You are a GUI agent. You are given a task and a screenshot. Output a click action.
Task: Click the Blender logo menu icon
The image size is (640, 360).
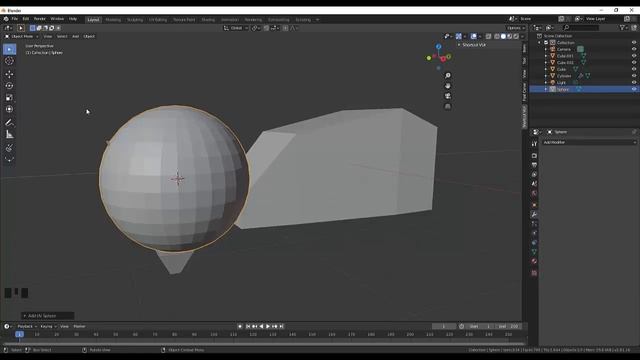pos(6,19)
